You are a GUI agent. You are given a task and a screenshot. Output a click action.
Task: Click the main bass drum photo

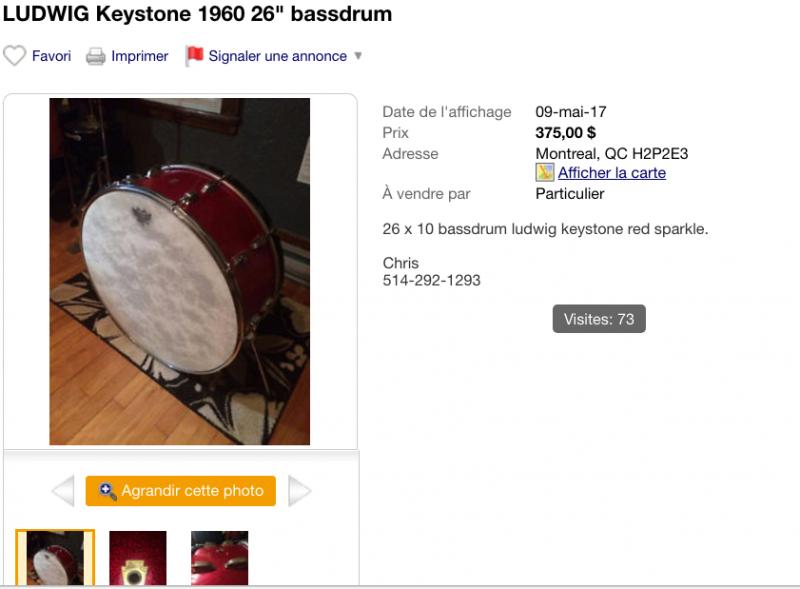tap(180, 271)
